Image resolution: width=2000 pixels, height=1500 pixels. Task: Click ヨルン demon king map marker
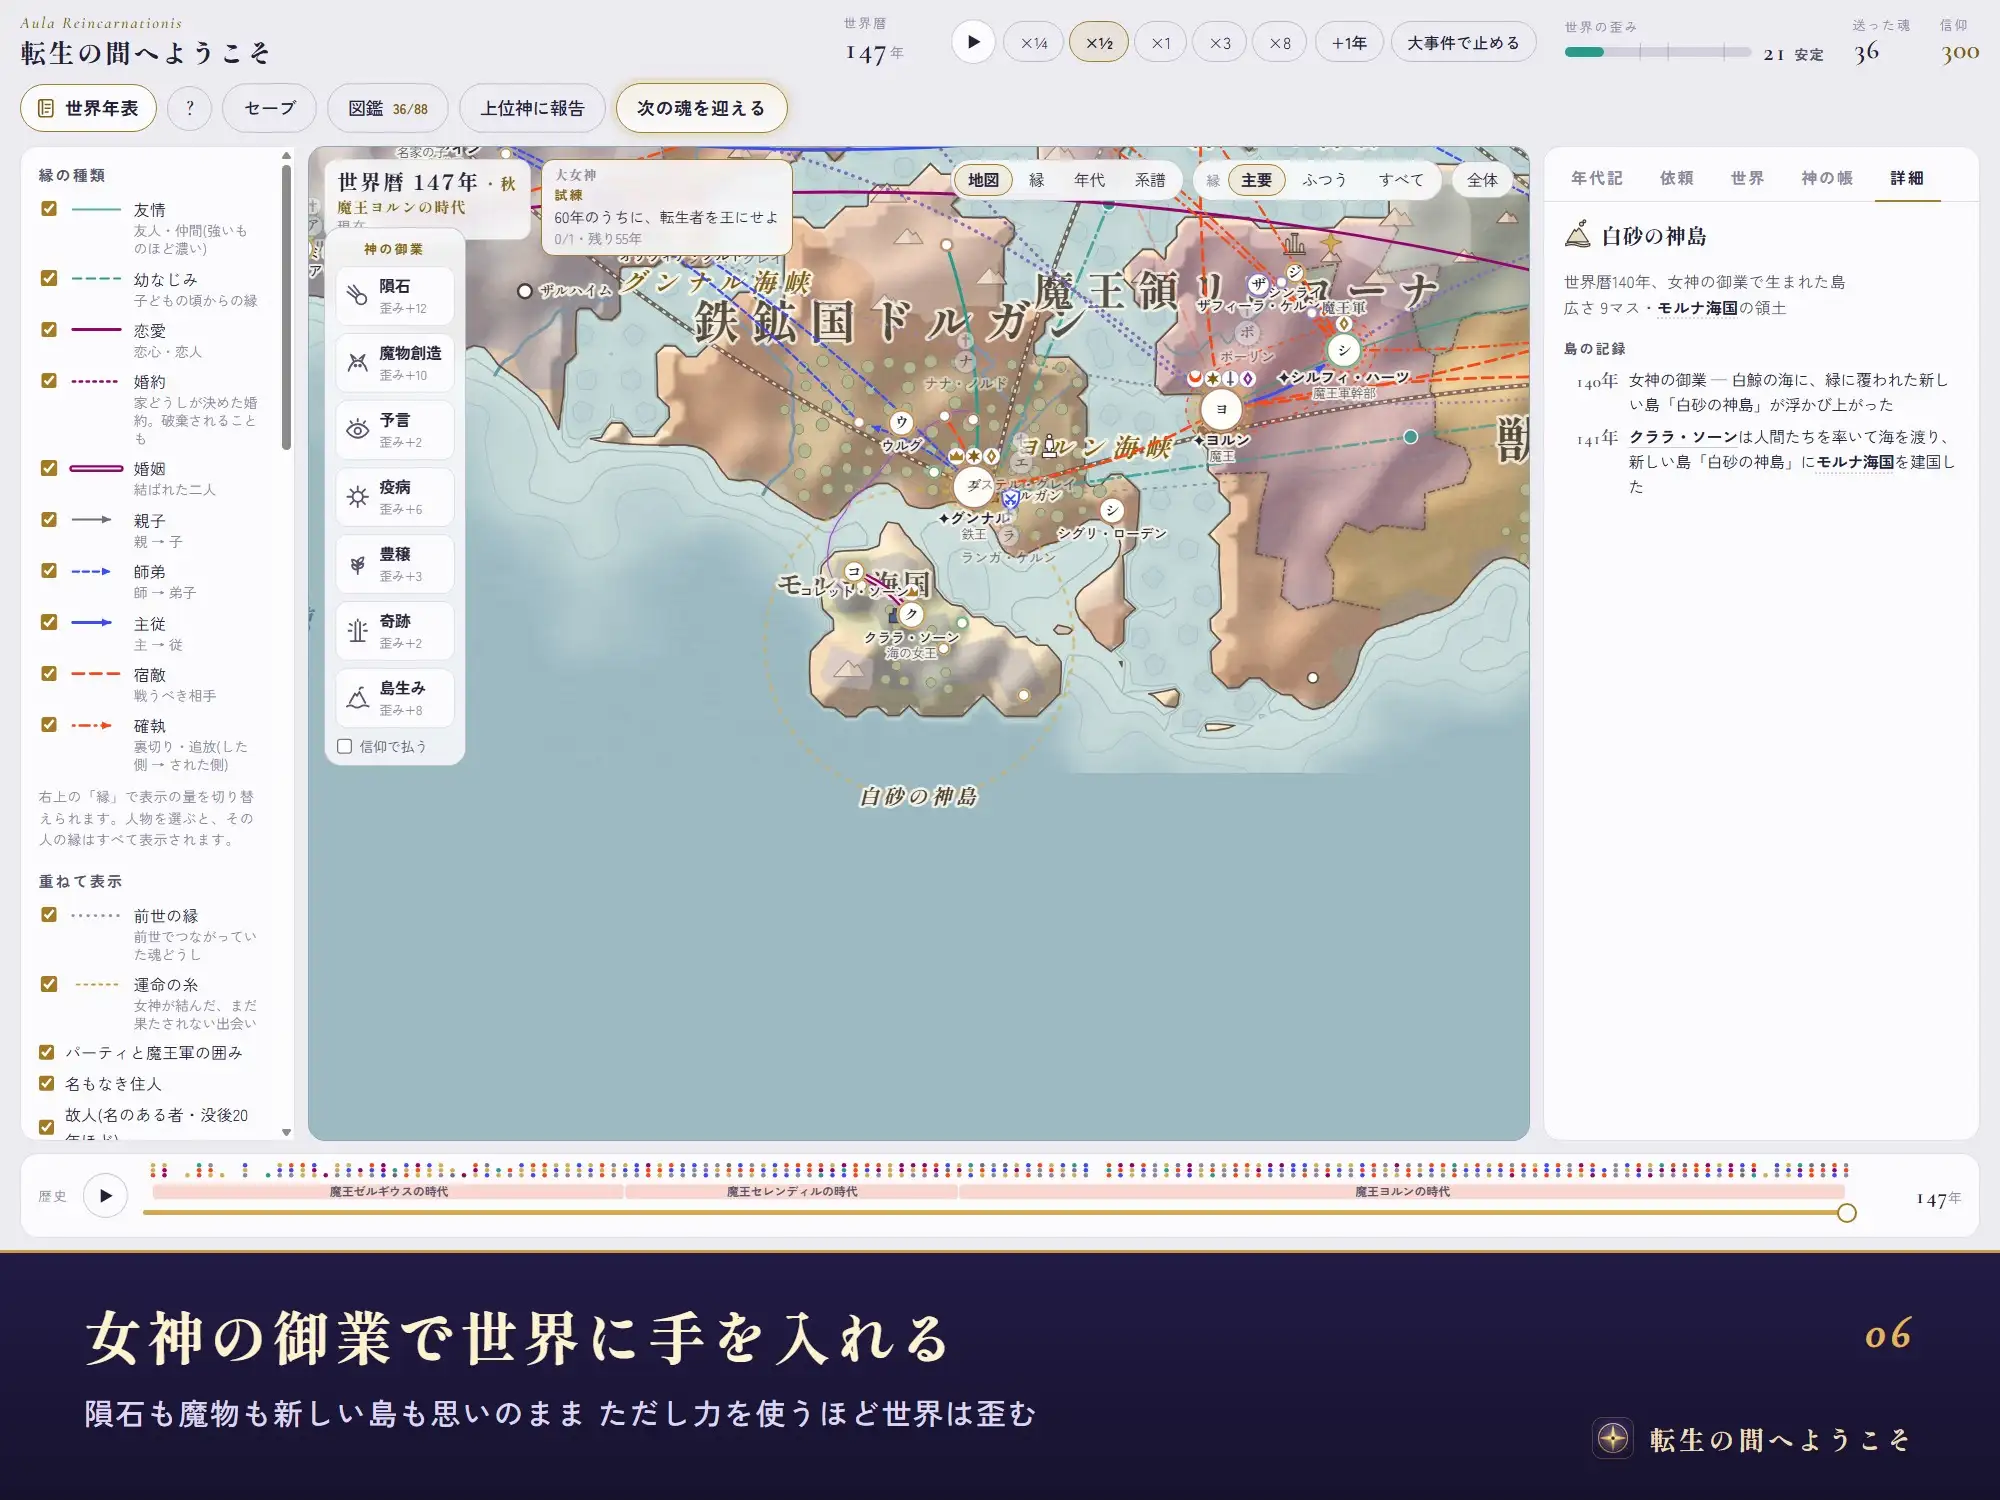(x=1221, y=409)
